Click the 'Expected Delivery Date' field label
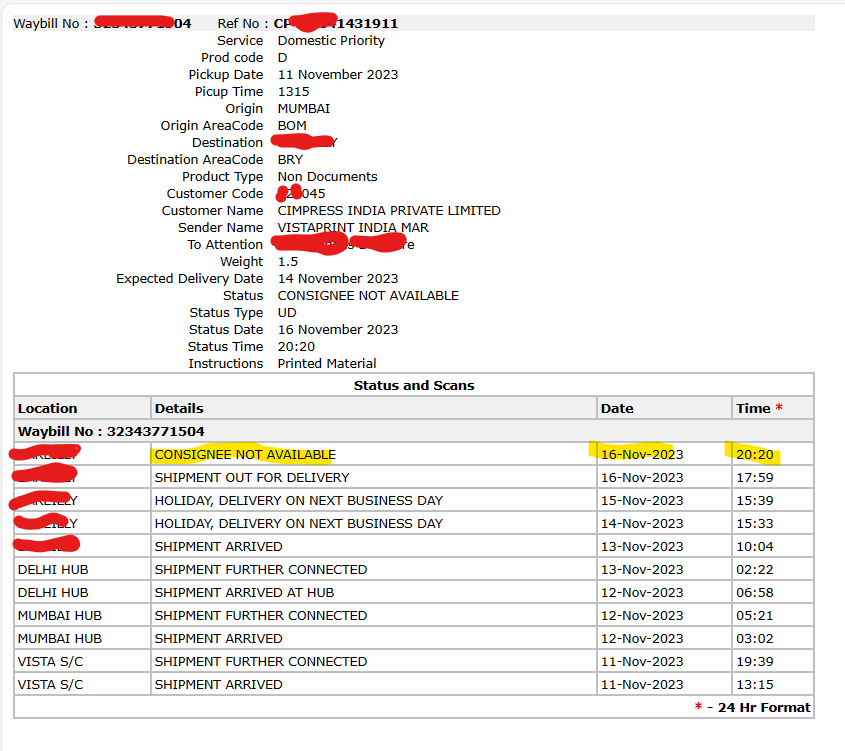Image resolution: width=845 pixels, height=751 pixels. point(190,279)
